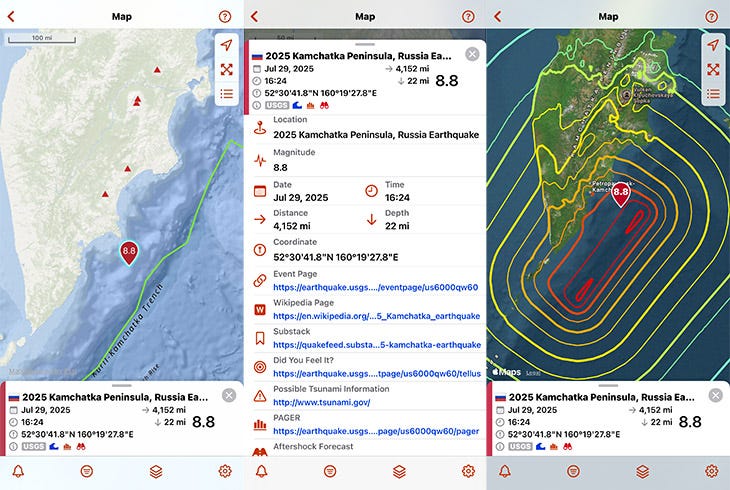Open help on the middle Map screen
The width and height of the screenshot is (730, 490).
coord(468,17)
